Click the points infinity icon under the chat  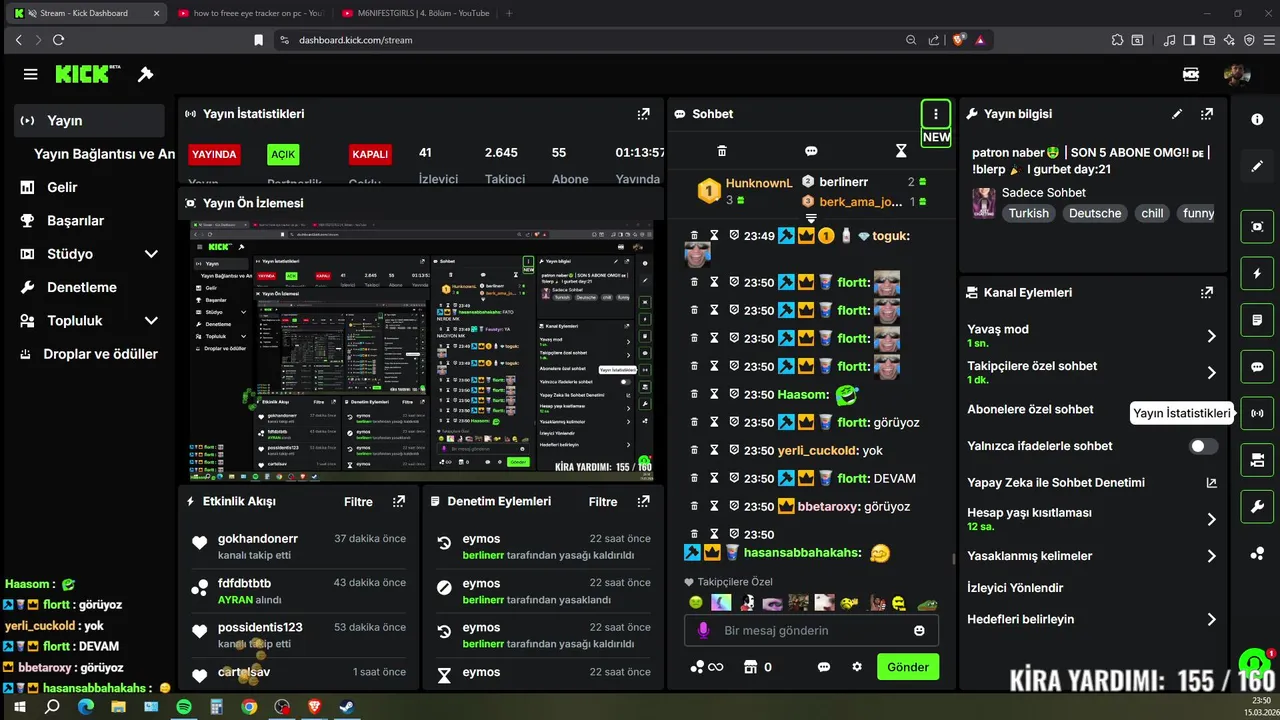pos(706,667)
